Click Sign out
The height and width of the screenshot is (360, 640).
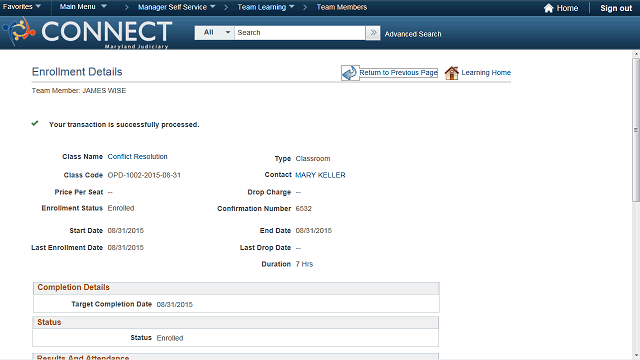click(x=616, y=8)
